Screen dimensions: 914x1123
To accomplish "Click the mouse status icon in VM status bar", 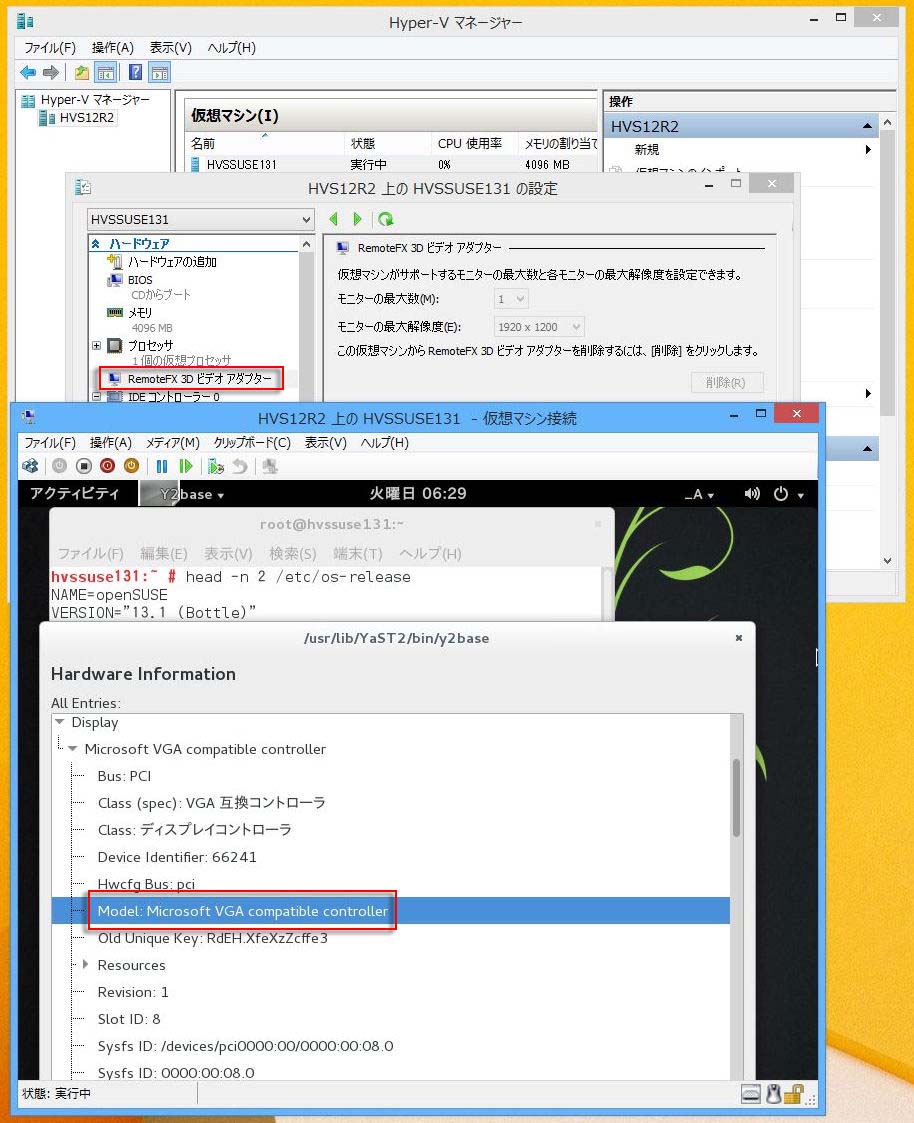I will click(x=773, y=1094).
